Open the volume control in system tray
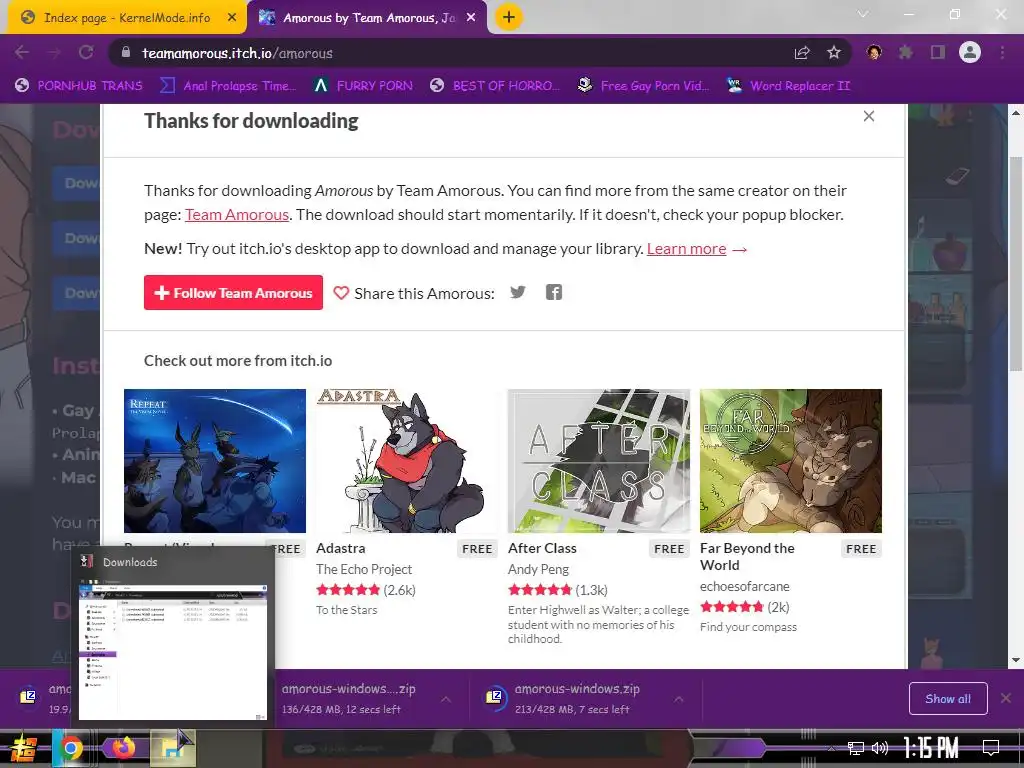This screenshot has width=1024, height=768. (880, 748)
